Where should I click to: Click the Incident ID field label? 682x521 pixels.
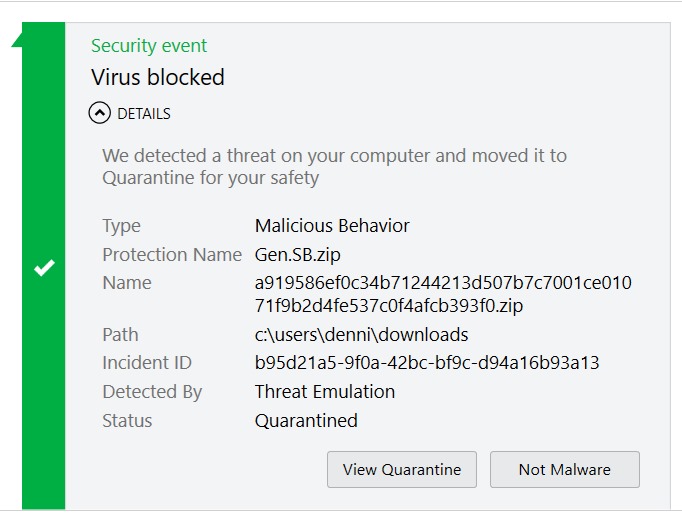(147, 363)
